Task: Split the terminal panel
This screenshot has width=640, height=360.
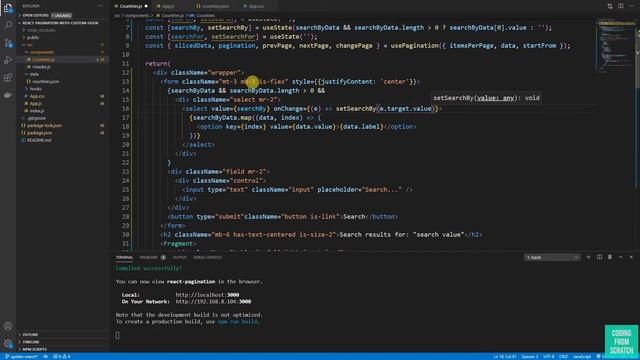Action: pyautogui.click(x=599, y=257)
